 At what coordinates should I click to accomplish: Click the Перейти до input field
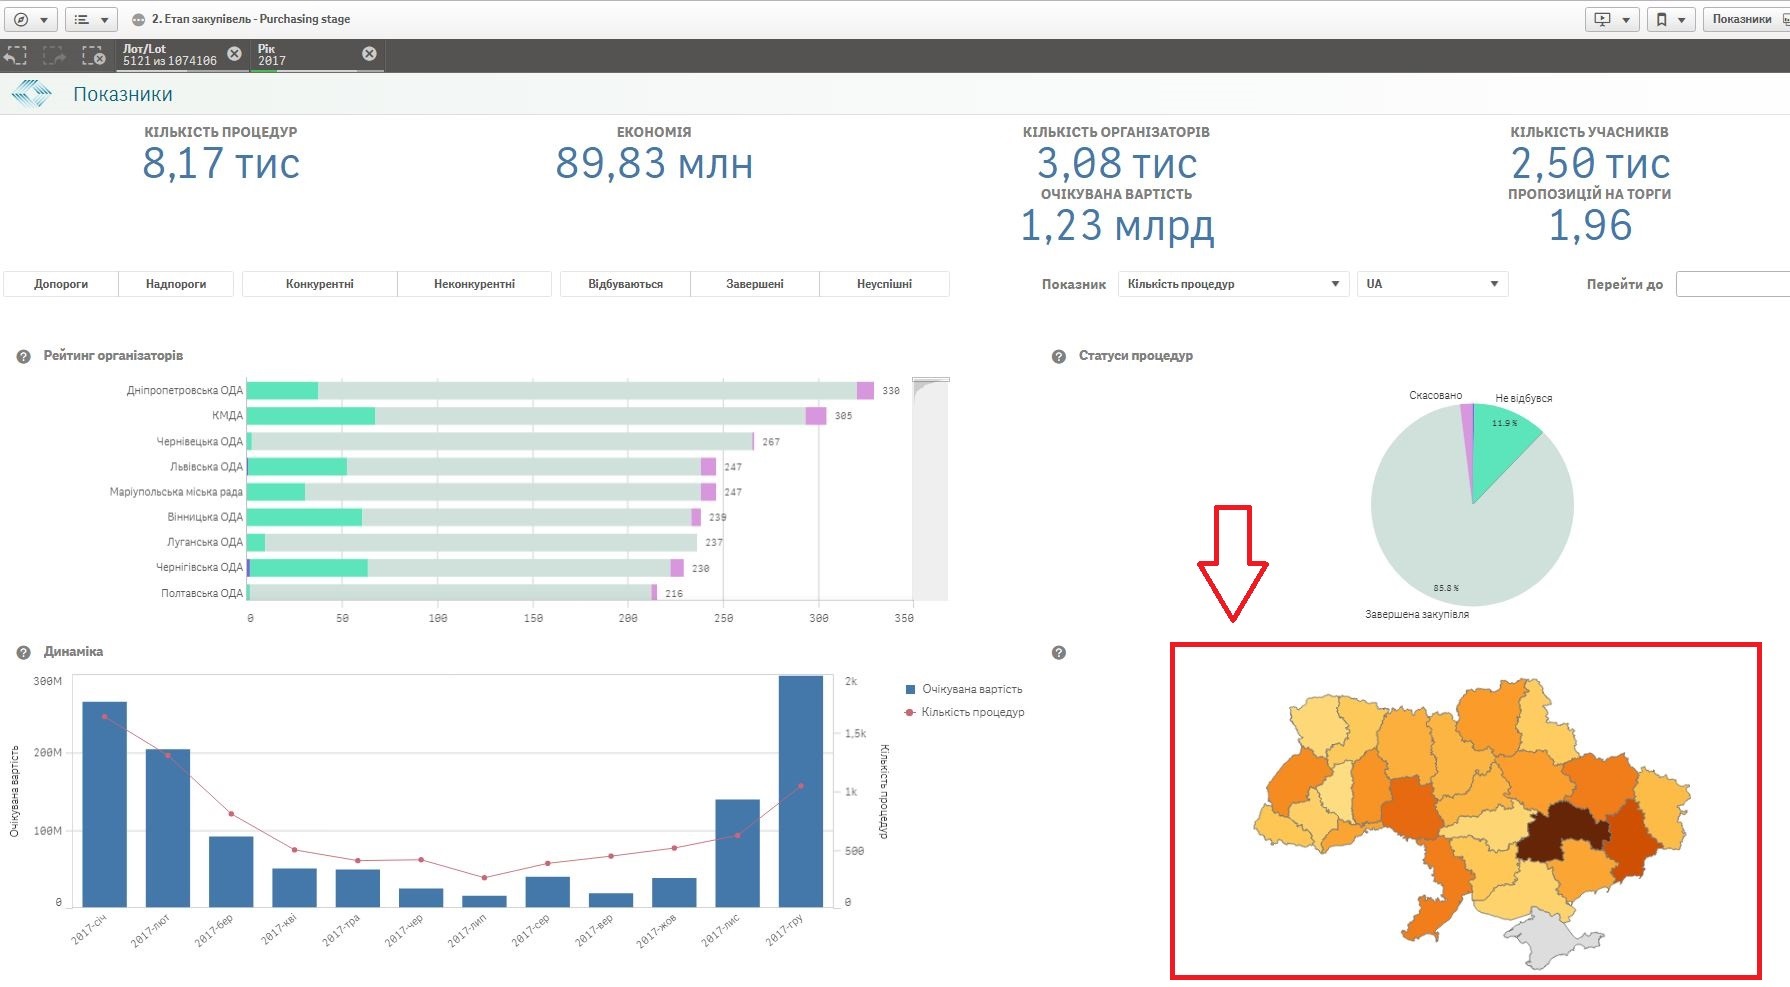pos(1732,284)
